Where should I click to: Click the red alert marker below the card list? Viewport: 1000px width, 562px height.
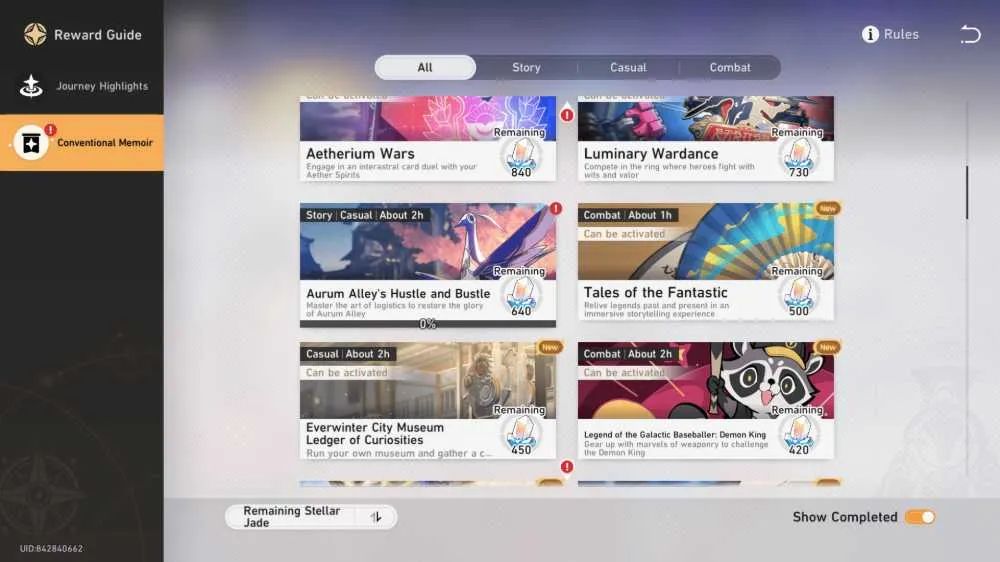tap(567, 467)
